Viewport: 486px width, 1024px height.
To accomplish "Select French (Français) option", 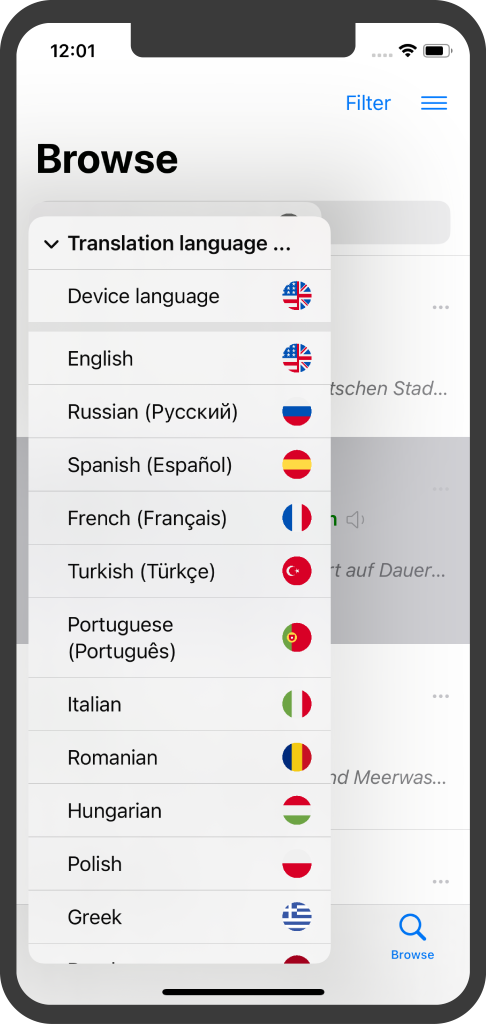I will pyautogui.click(x=180, y=518).
